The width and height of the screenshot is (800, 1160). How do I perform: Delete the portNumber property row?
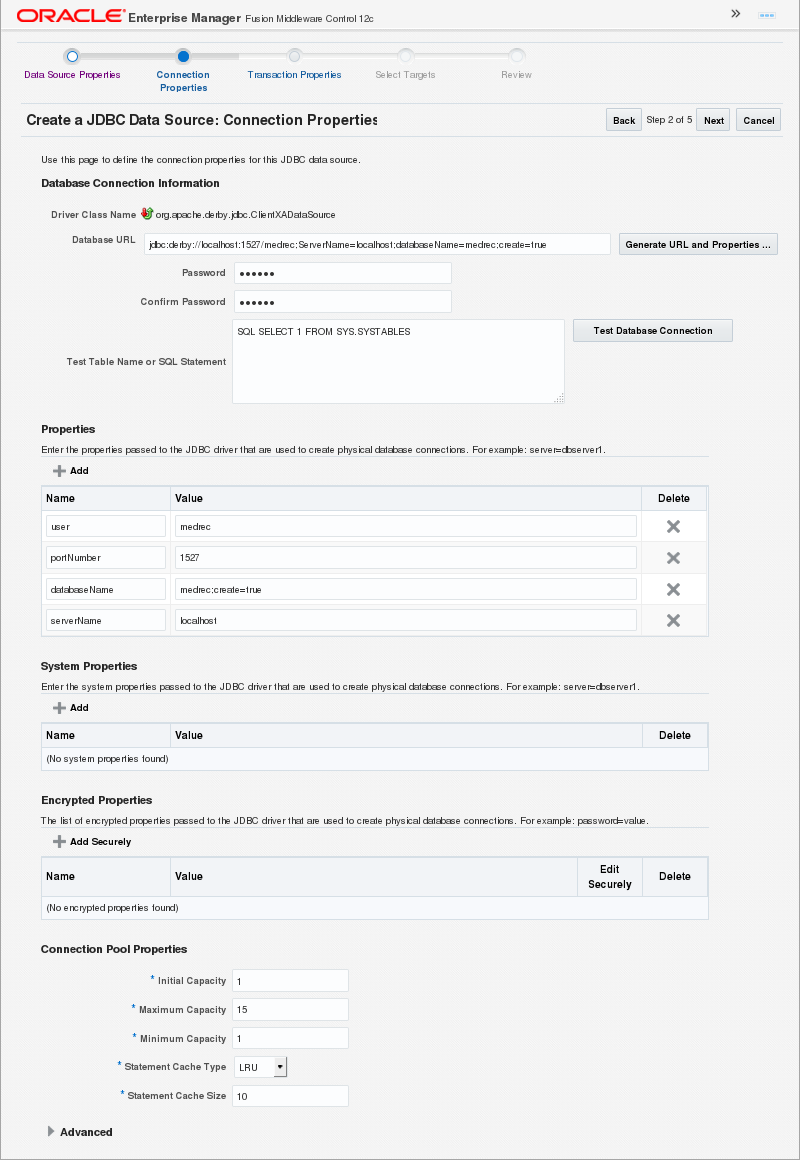pyautogui.click(x=673, y=558)
